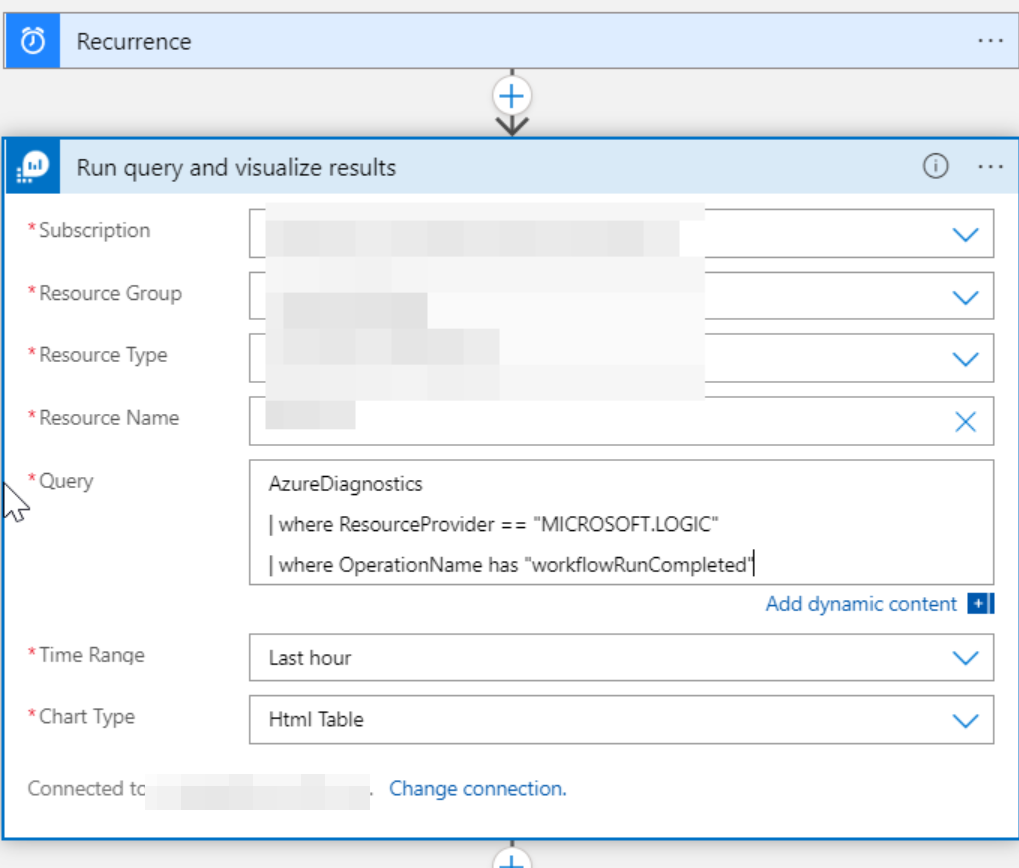Screen dimensions: 1019x868
Task: Show info for Run query action
Action: click(935, 167)
